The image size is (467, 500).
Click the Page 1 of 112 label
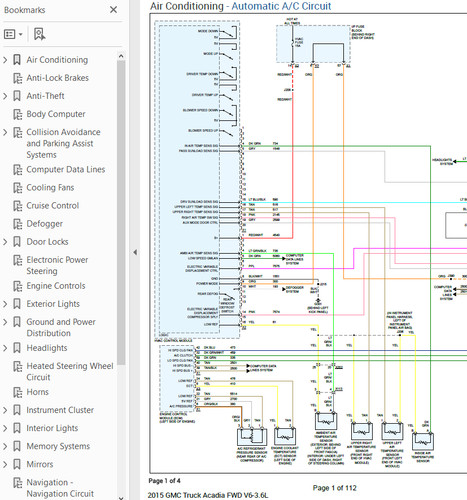coord(335,488)
